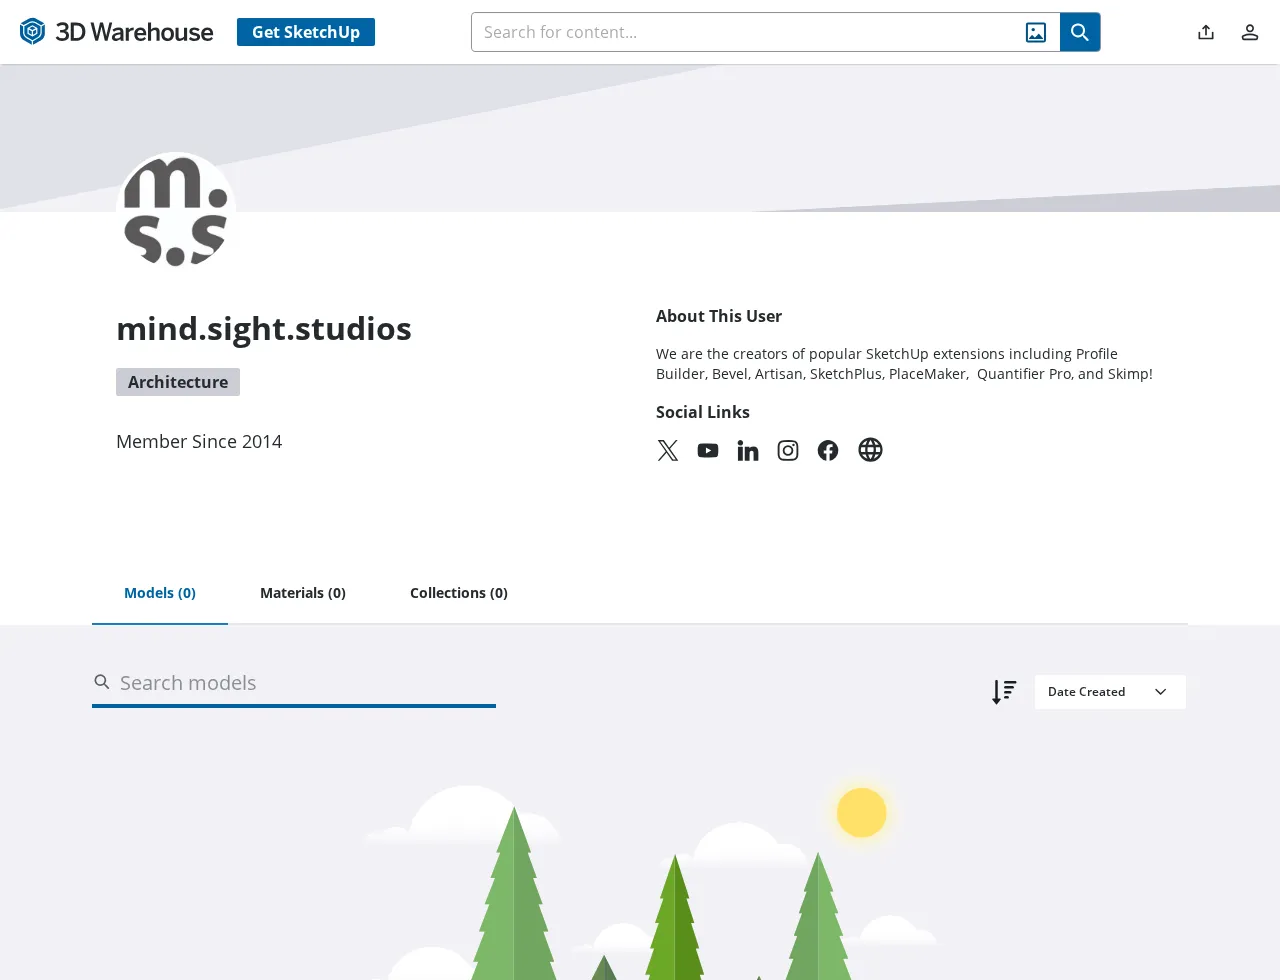Open the LinkedIn social link
1280x980 pixels.
click(x=748, y=450)
